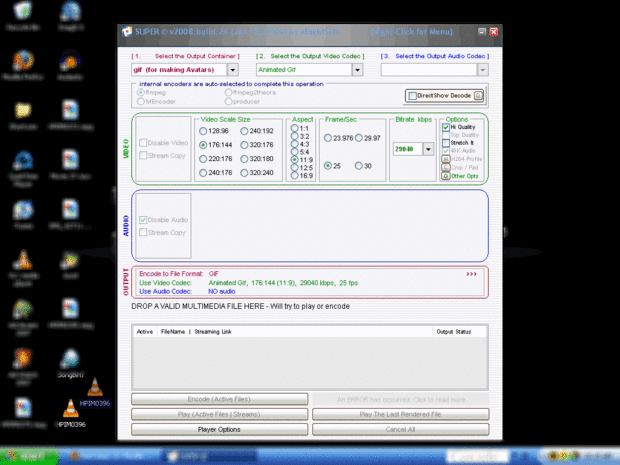Set frame rate to 23.976
Viewport: 620px width, 465px height.
point(327,138)
